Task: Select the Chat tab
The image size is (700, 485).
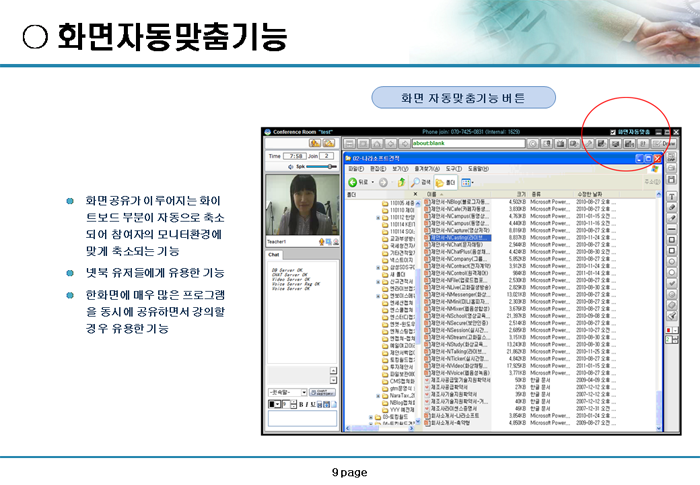Action: tap(274, 255)
